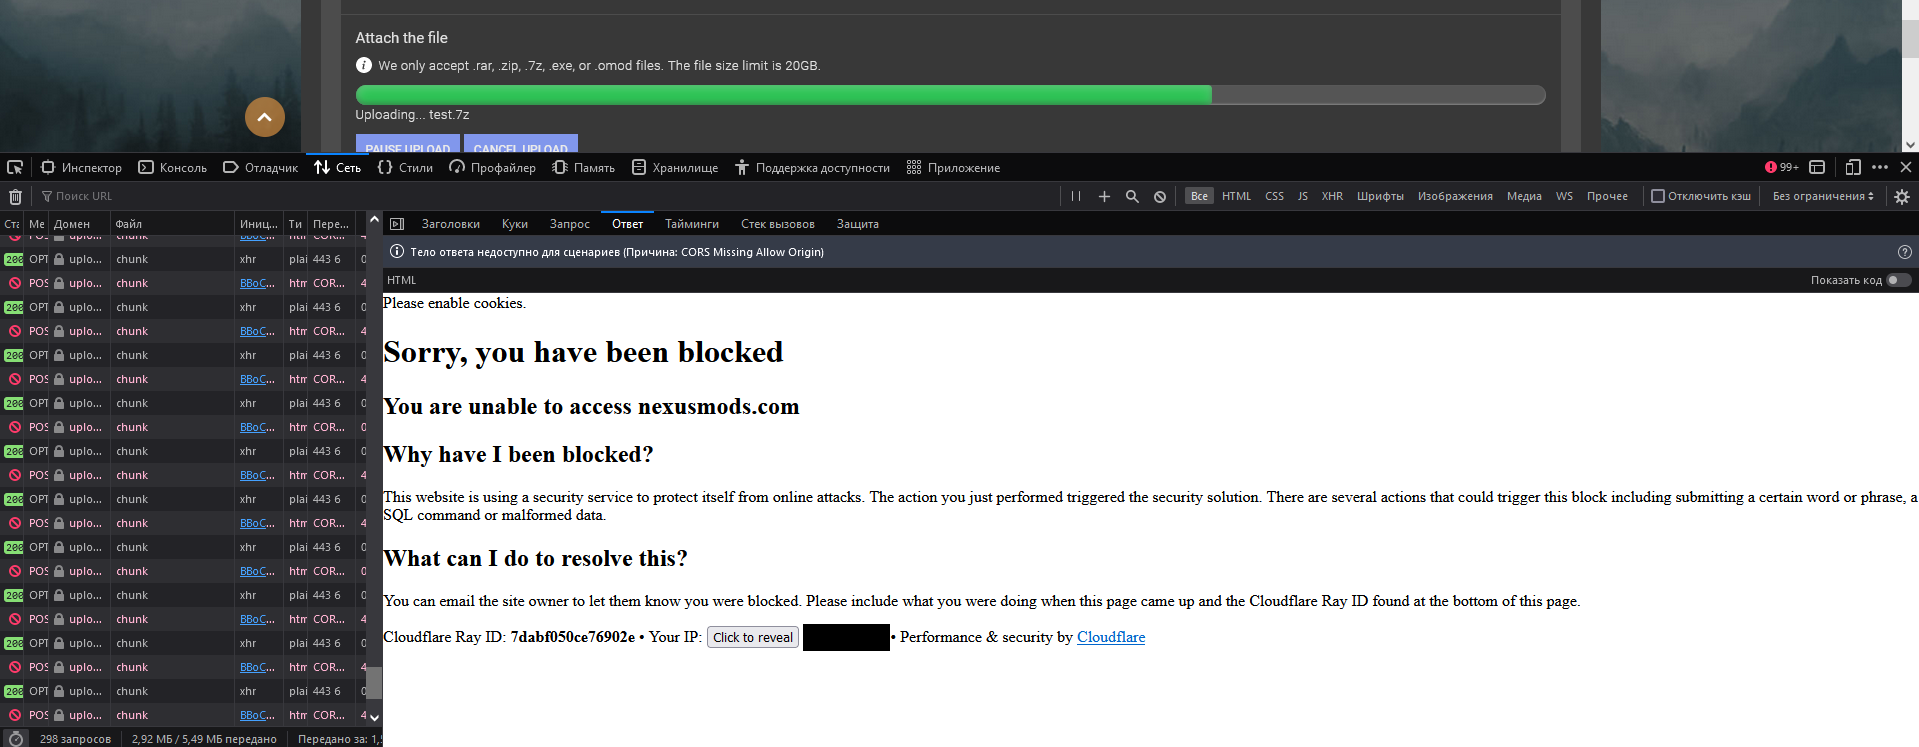This screenshot has width=1919, height=747.
Task: Toggle the JS request filter
Action: 1302,196
